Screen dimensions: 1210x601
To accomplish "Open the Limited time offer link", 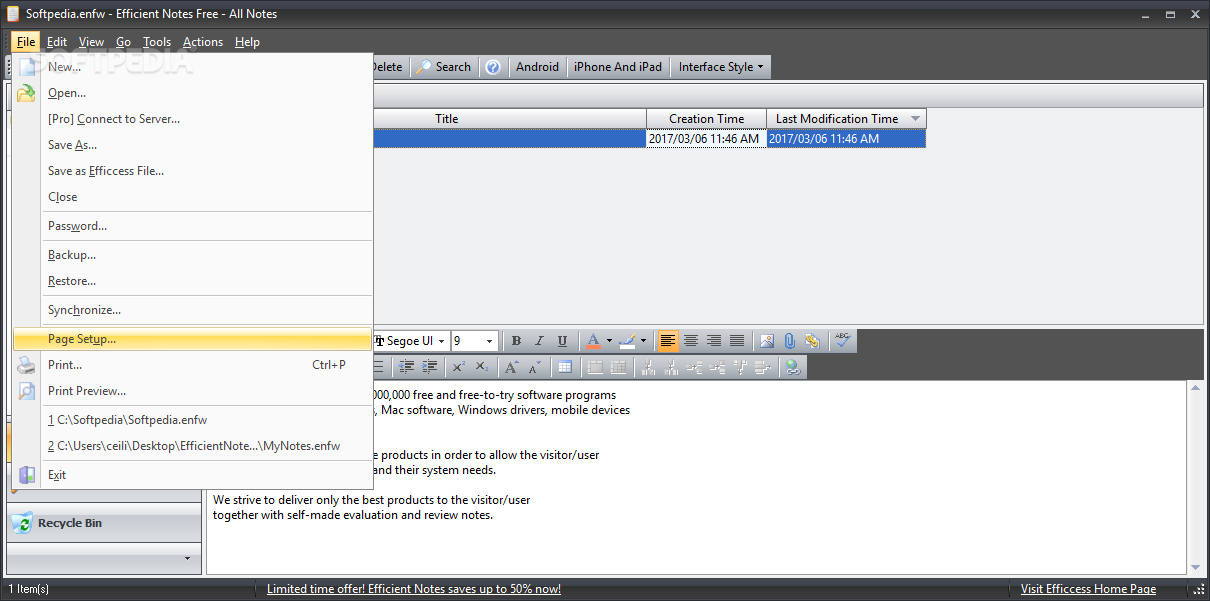I will 414,589.
